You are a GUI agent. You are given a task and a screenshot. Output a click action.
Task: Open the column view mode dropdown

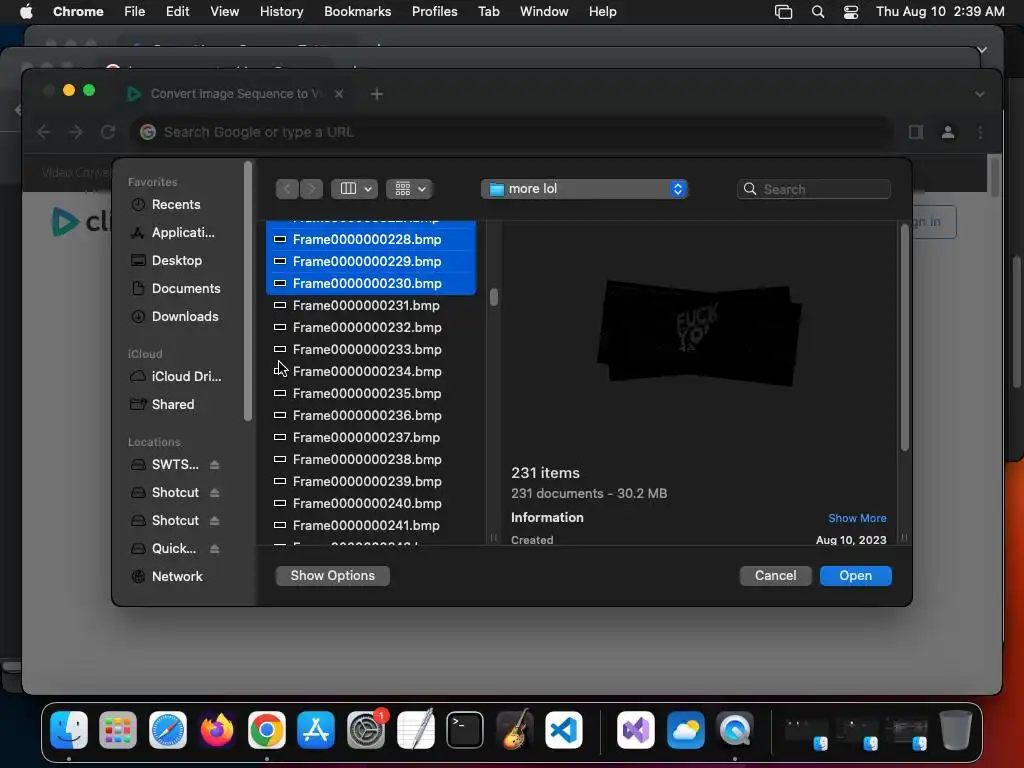(355, 189)
